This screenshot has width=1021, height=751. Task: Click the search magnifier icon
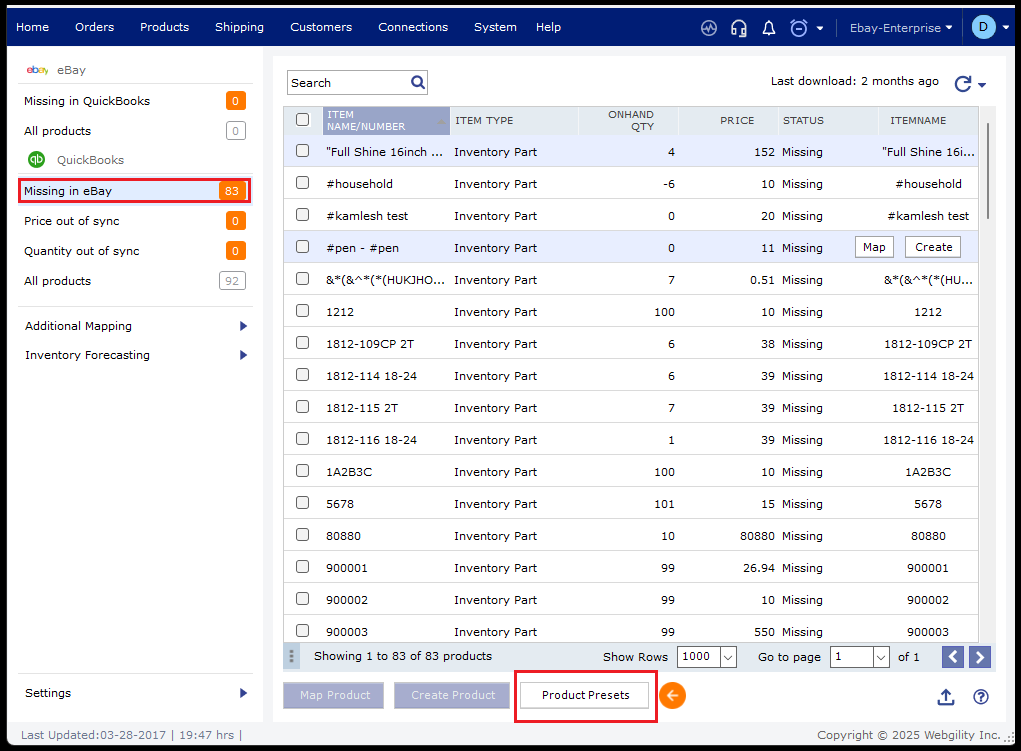(418, 82)
